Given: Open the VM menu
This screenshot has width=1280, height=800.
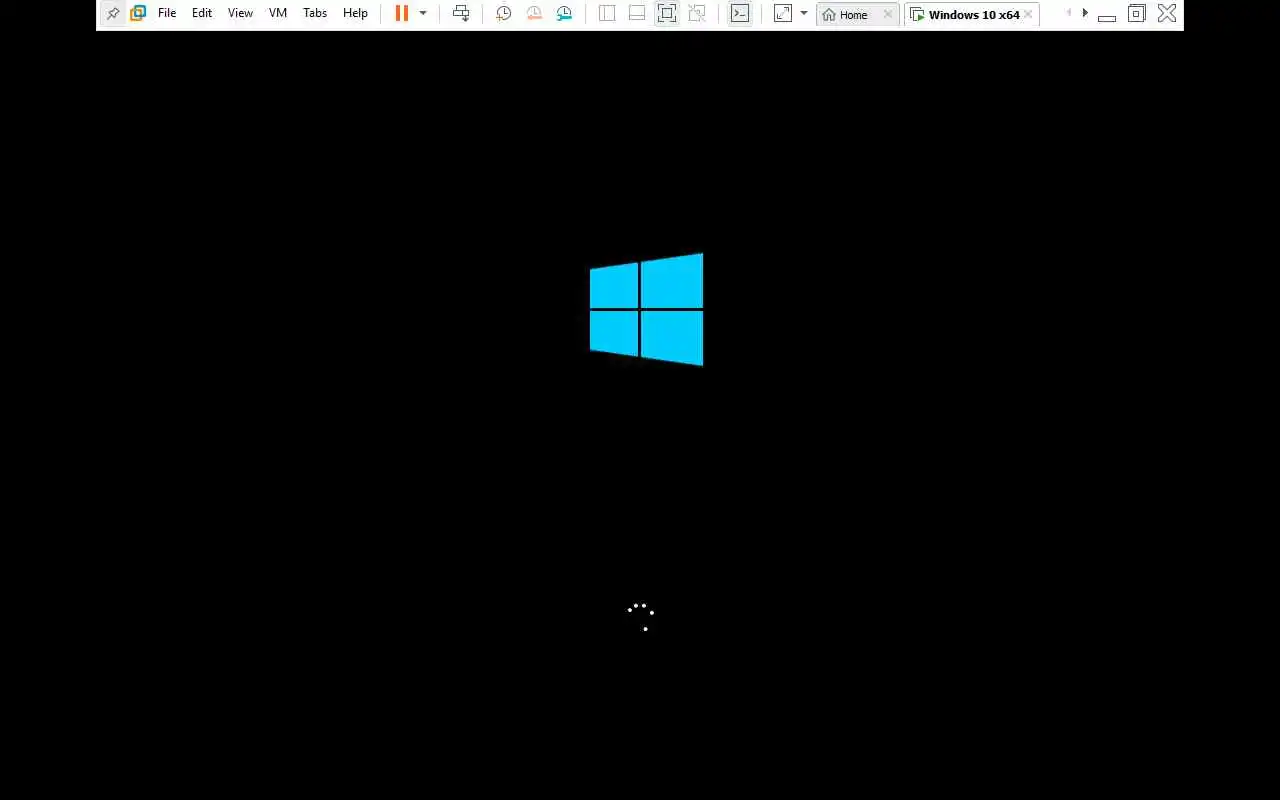Looking at the screenshot, I should coord(278,13).
